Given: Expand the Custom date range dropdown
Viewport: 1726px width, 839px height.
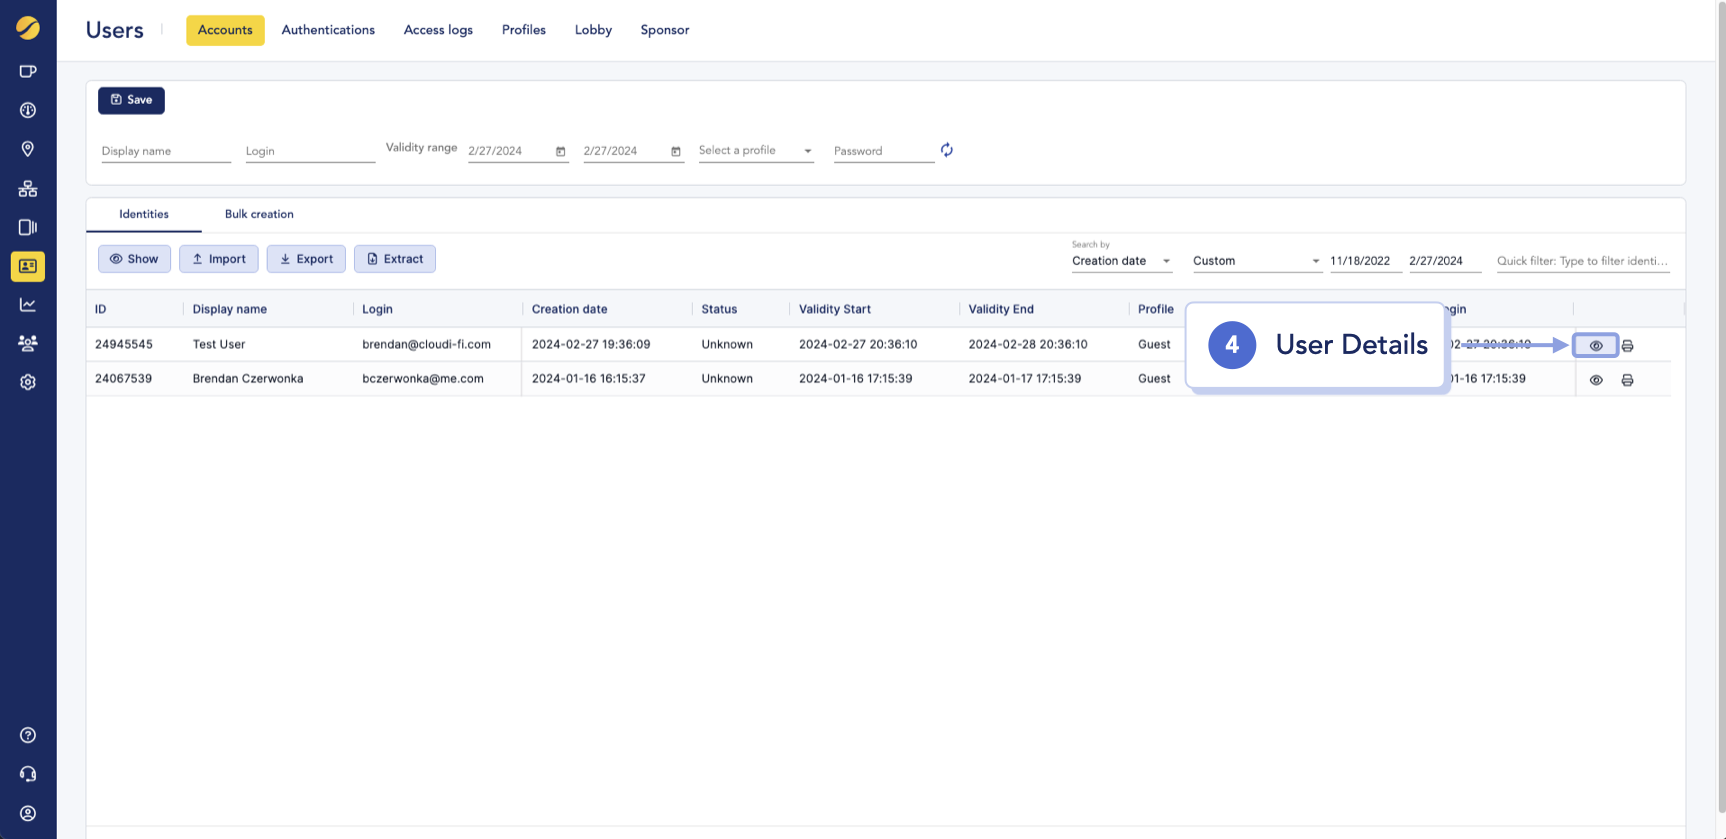Looking at the screenshot, I should click(x=1256, y=261).
